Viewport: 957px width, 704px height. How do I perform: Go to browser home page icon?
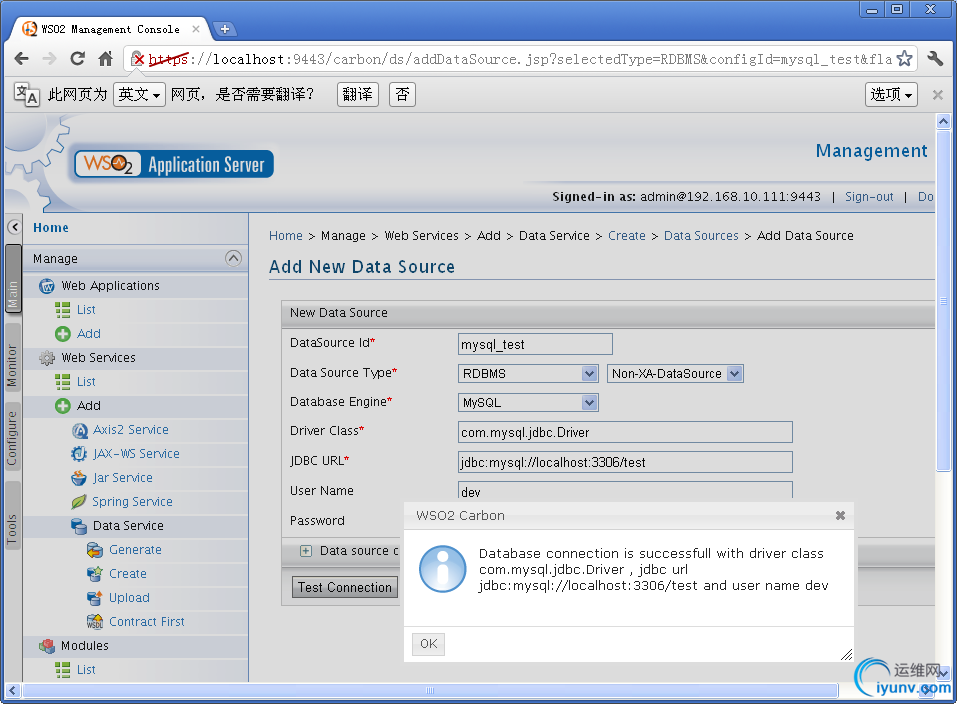(106, 59)
